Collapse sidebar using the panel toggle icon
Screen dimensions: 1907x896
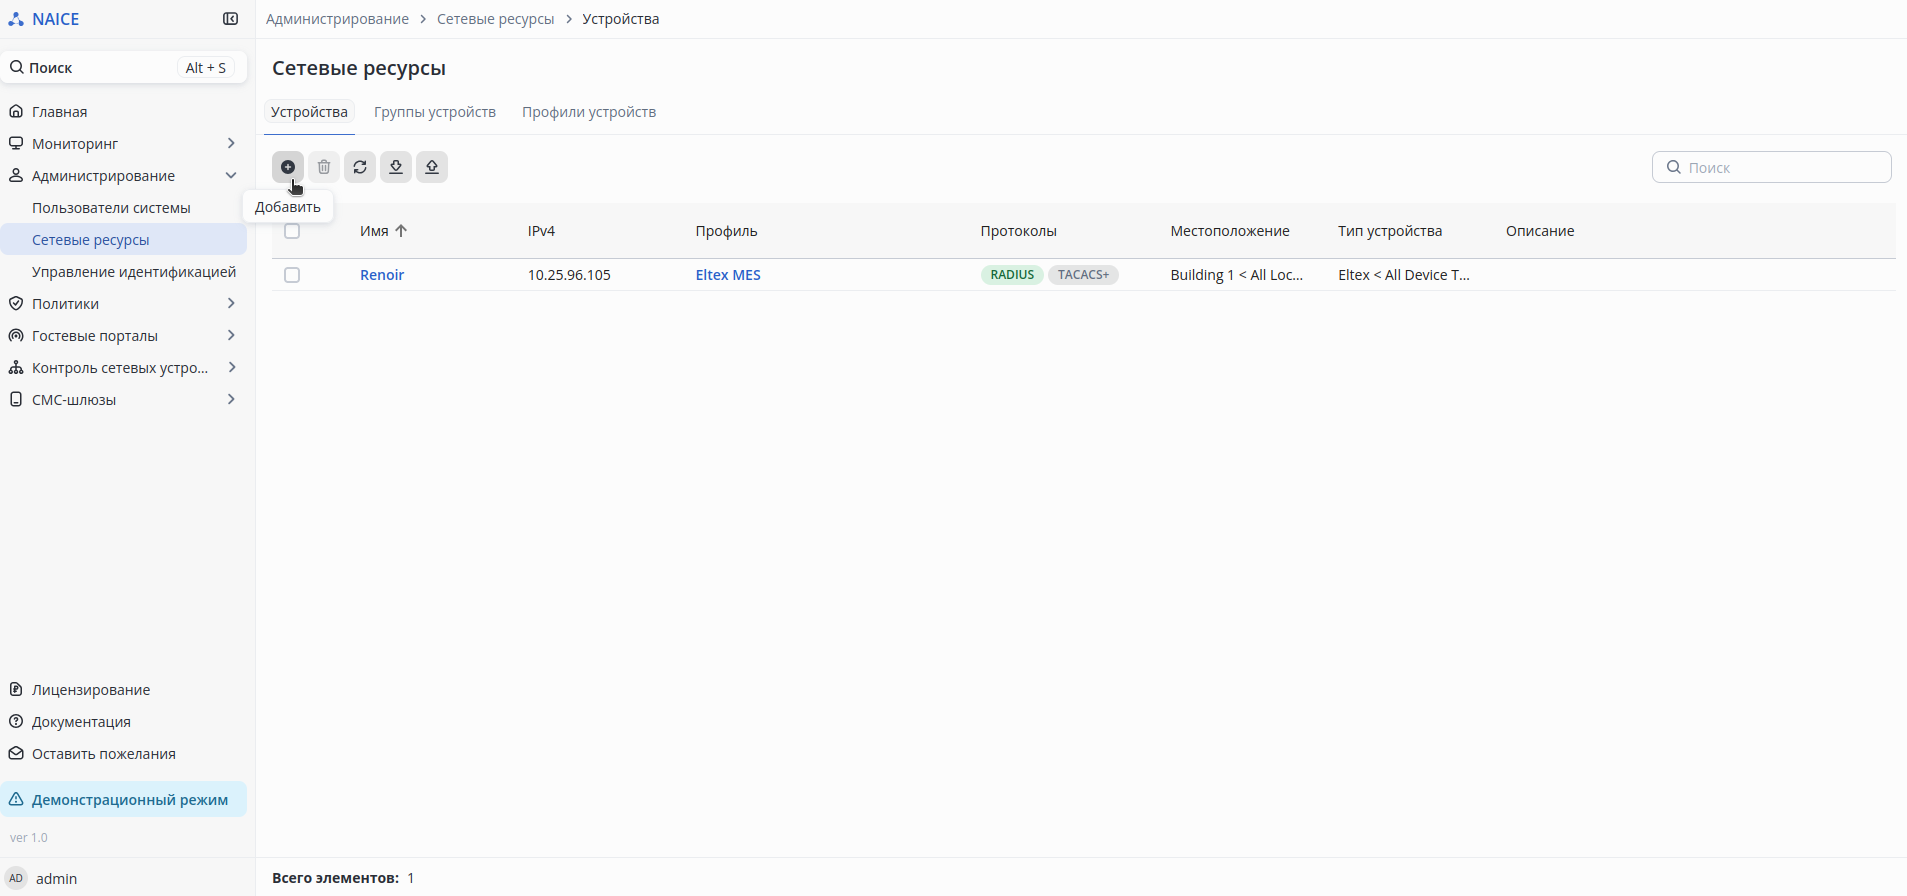[x=230, y=19]
